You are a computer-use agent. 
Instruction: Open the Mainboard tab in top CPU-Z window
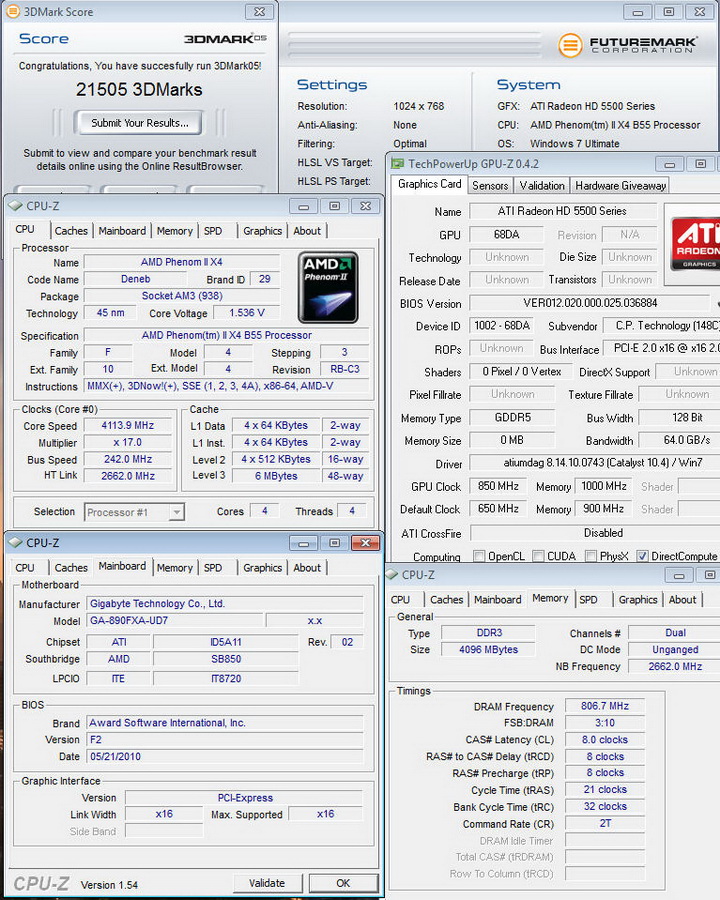(122, 231)
